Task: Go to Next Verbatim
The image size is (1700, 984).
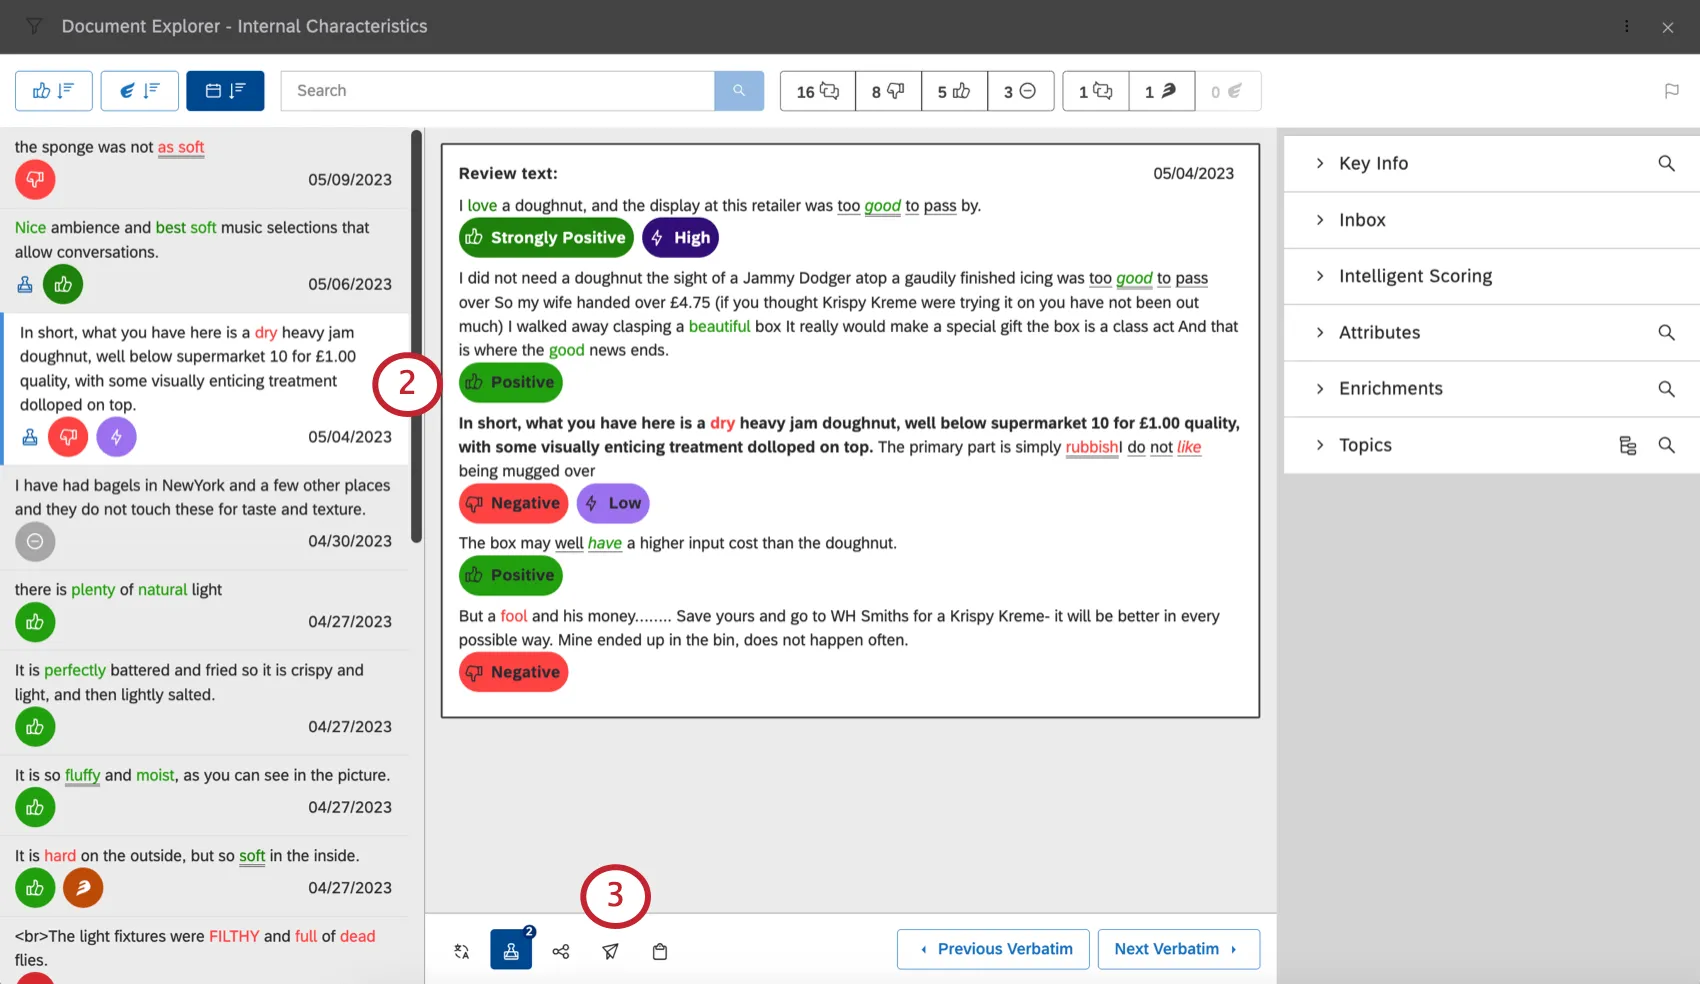Action: [1179, 949]
